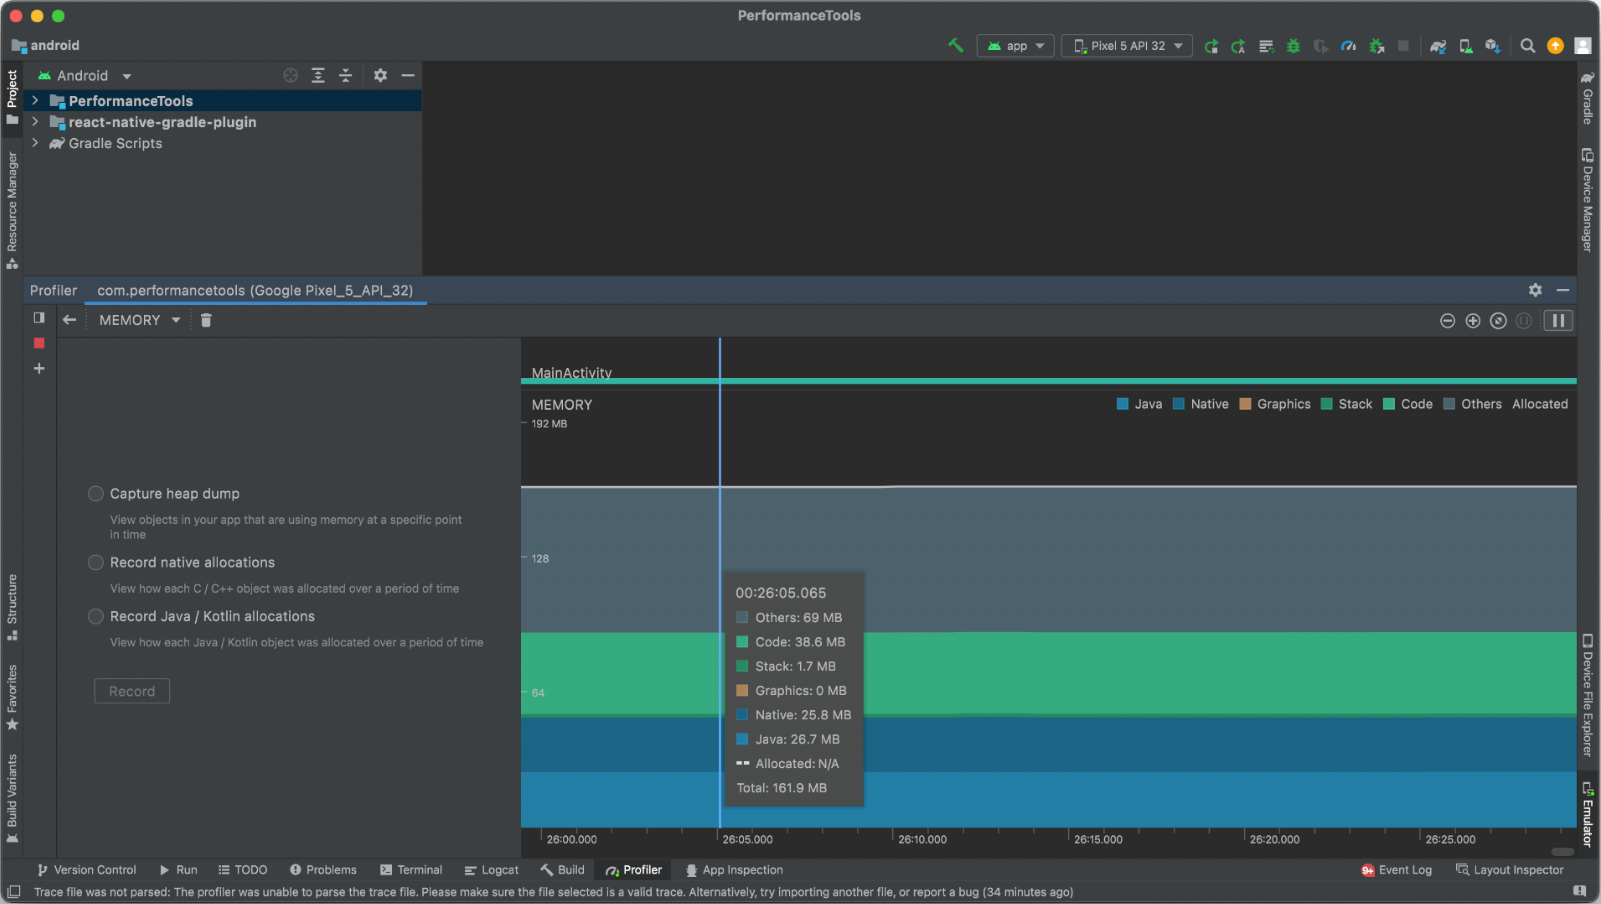Open the Logcat tool window tab
This screenshot has height=904, width=1601.
[491, 870]
